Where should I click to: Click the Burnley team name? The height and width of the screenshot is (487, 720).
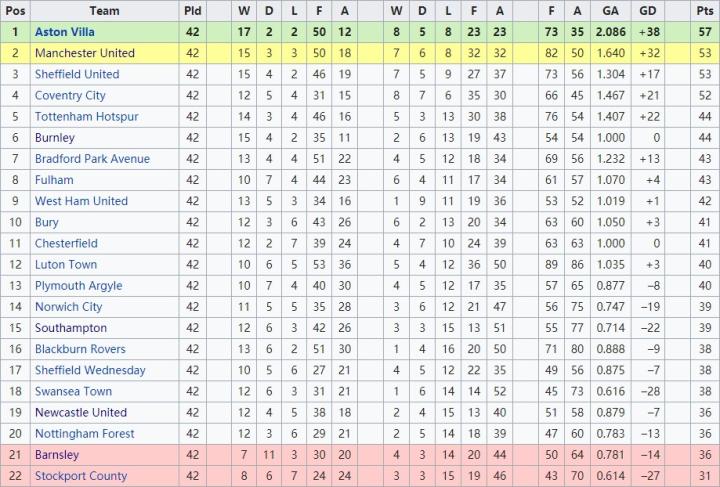pos(55,138)
